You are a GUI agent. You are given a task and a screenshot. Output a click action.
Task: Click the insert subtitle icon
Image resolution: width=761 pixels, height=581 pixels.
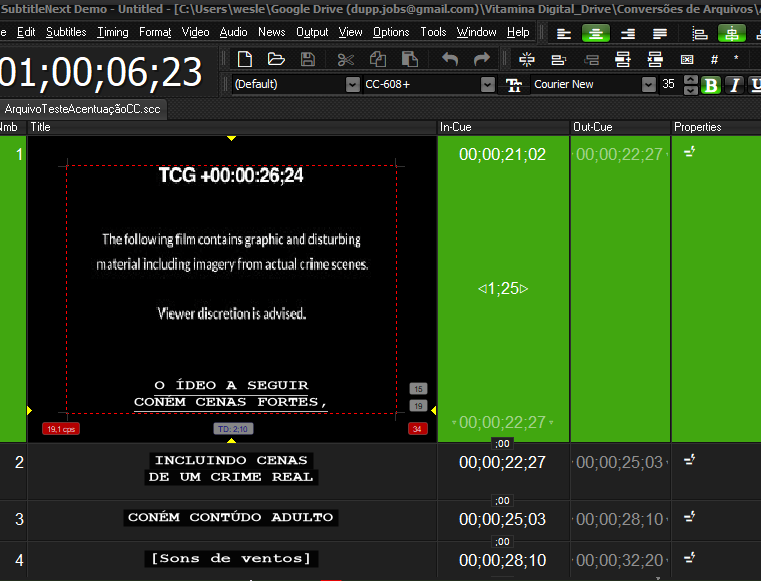pyautogui.click(x=623, y=59)
